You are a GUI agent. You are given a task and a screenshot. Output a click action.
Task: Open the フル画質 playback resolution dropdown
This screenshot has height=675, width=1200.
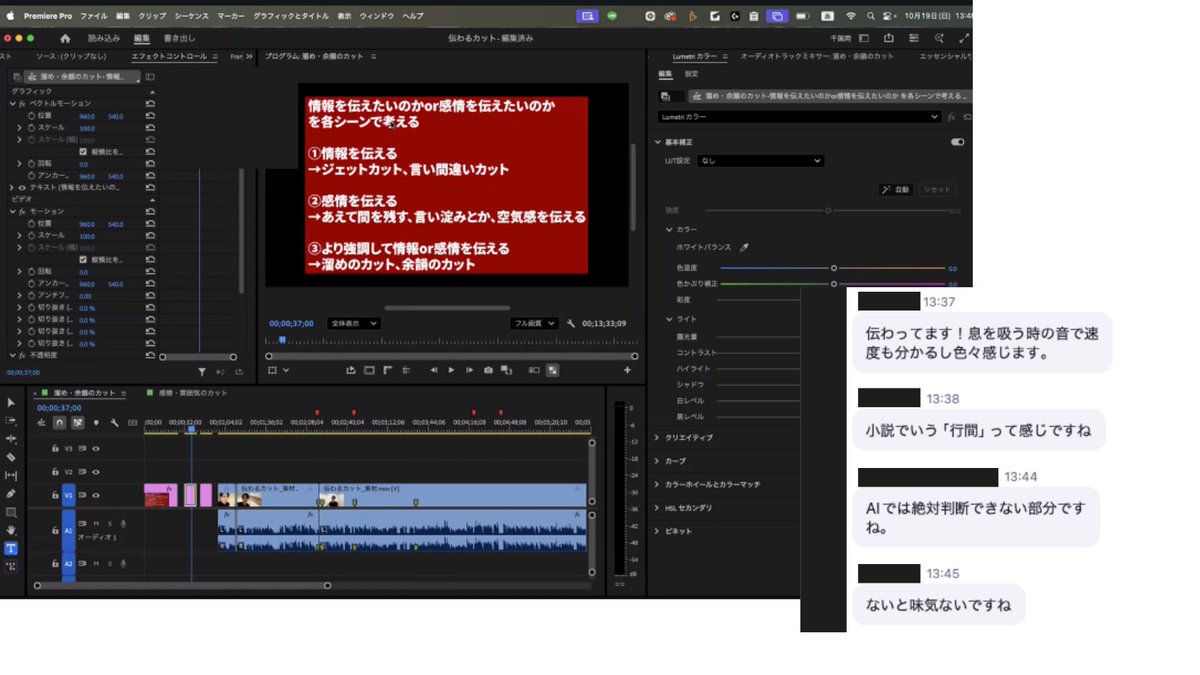coord(534,323)
